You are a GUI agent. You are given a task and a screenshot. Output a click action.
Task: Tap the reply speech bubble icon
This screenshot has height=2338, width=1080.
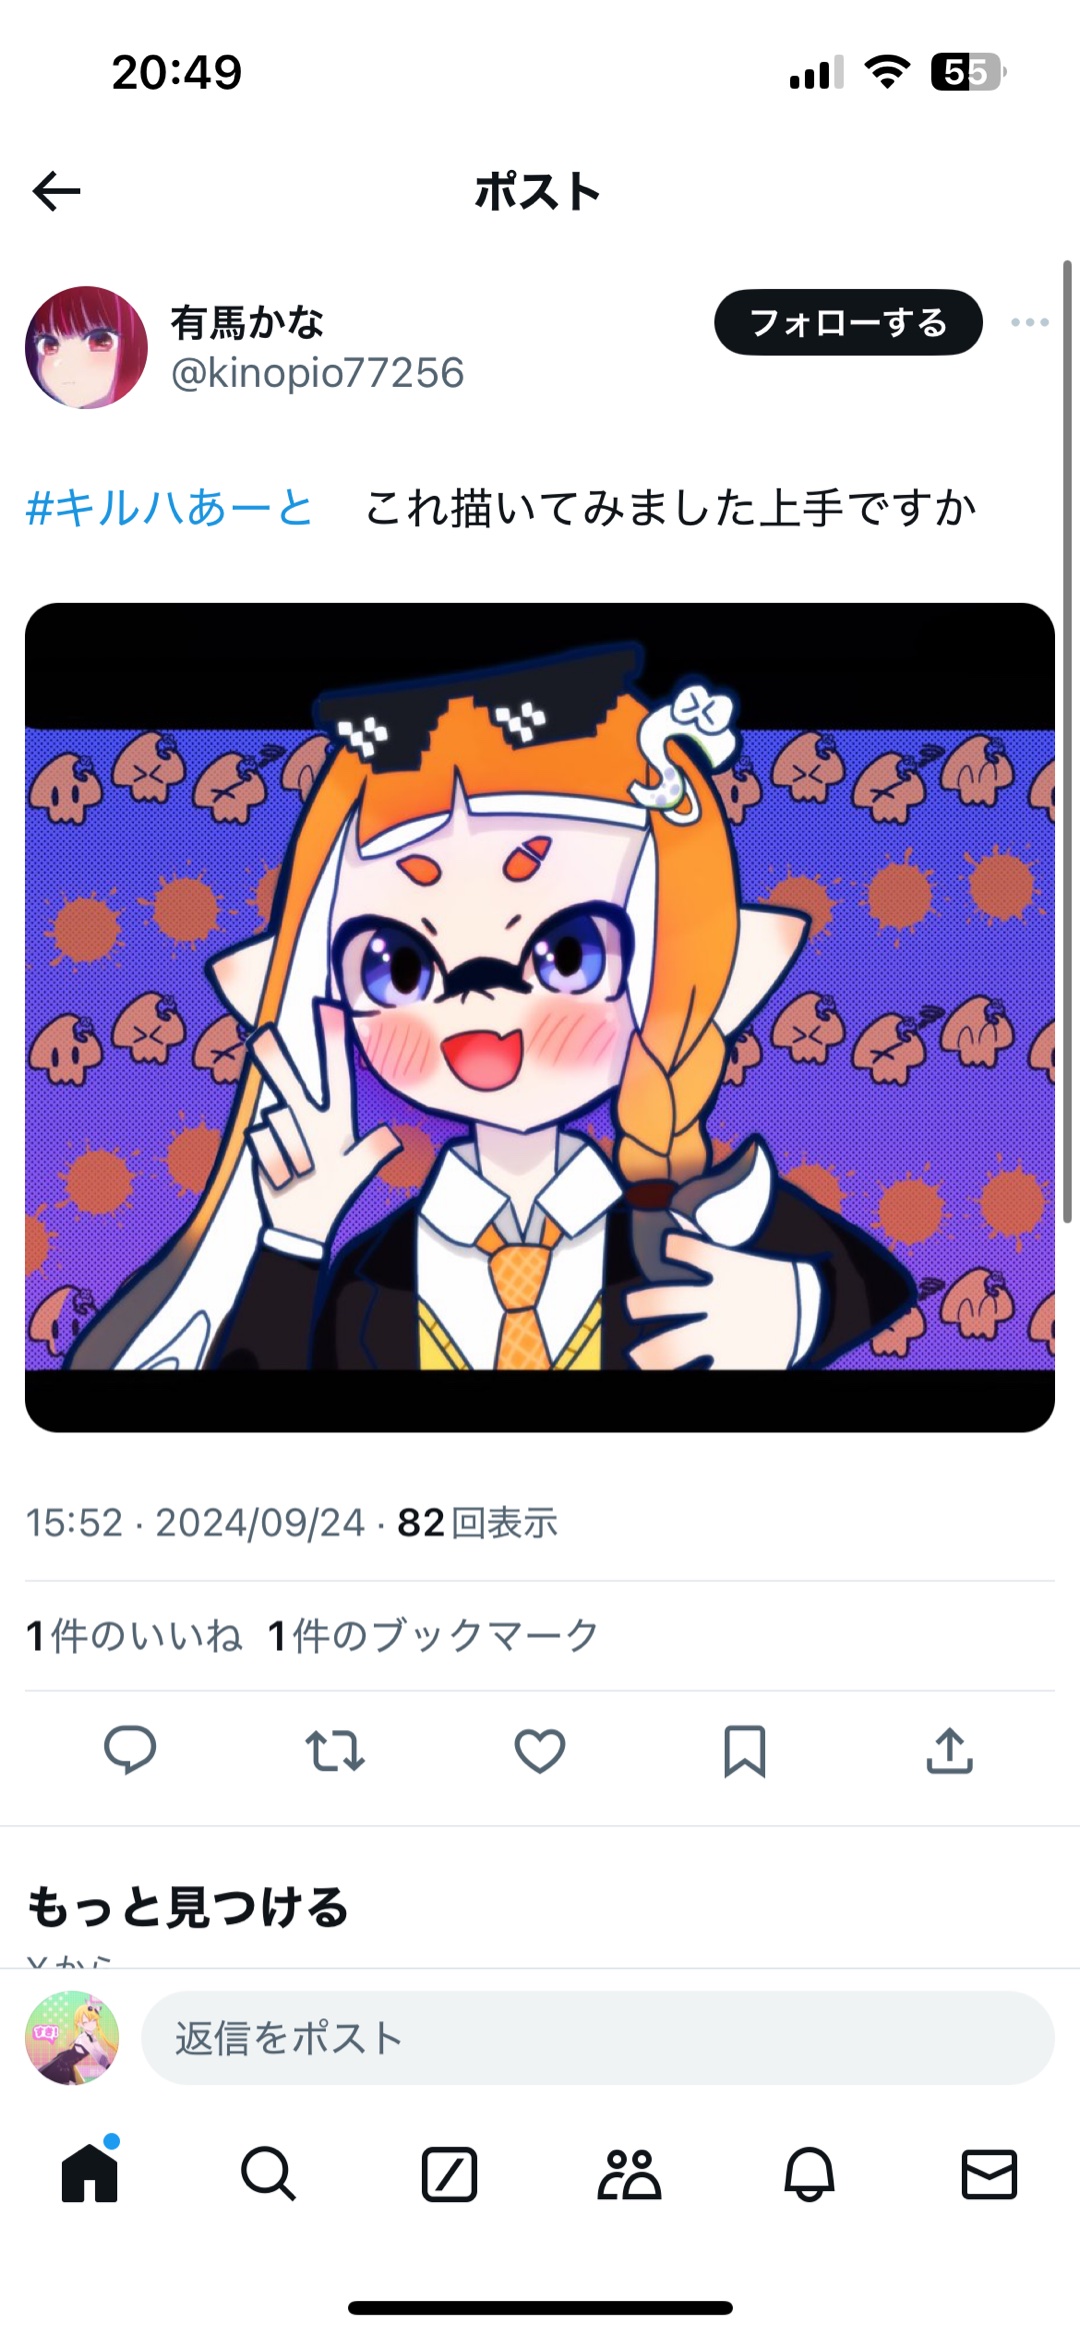click(x=130, y=1750)
